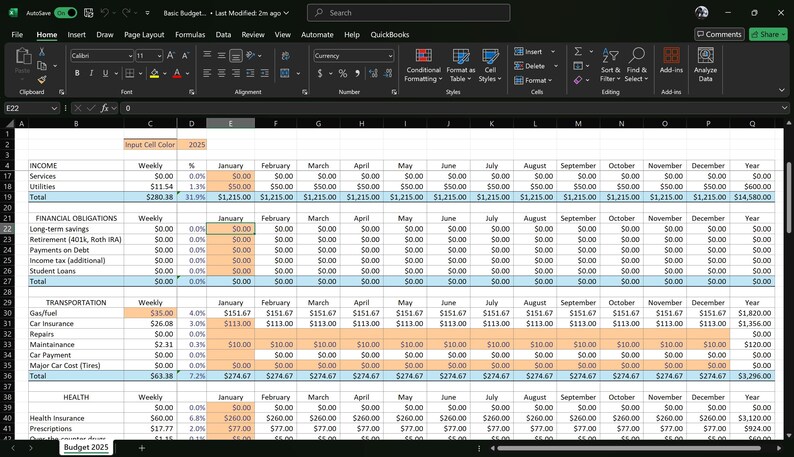The image size is (794, 457).
Task: Apply percent style format
Action: click(343, 73)
